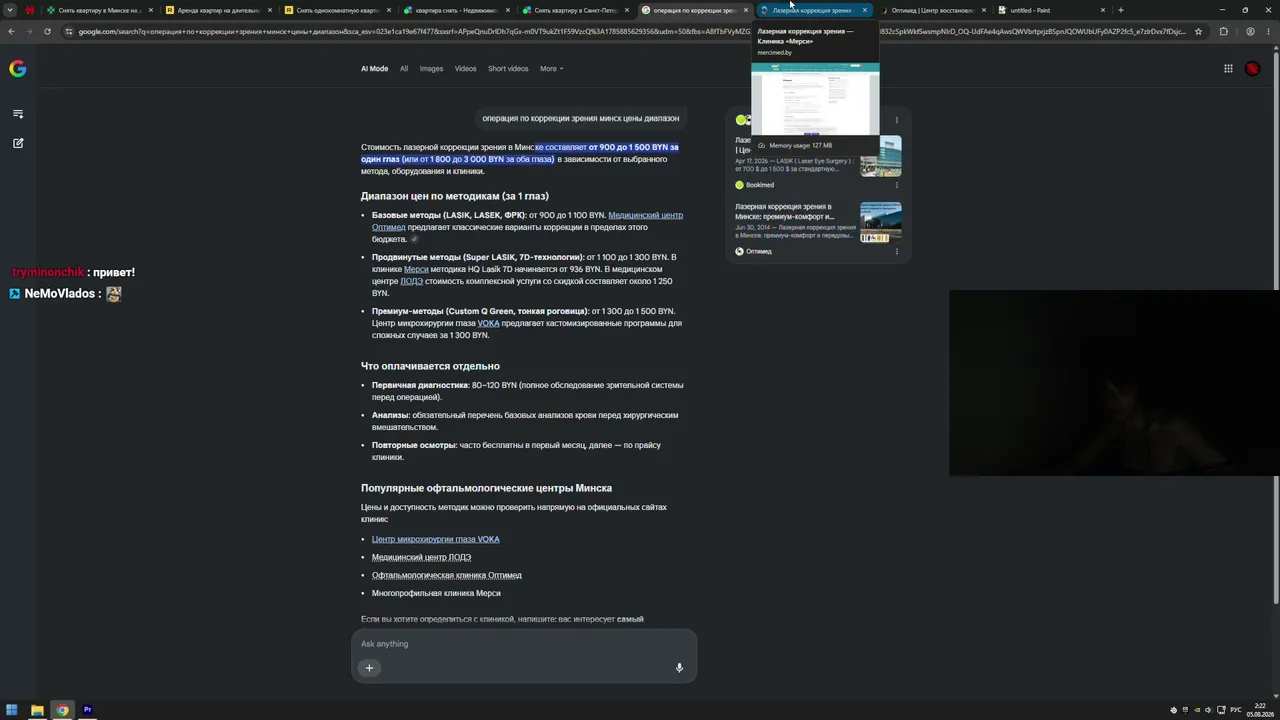
Task: Click the Google logo in the sidebar
Action: pyautogui.click(x=17, y=69)
